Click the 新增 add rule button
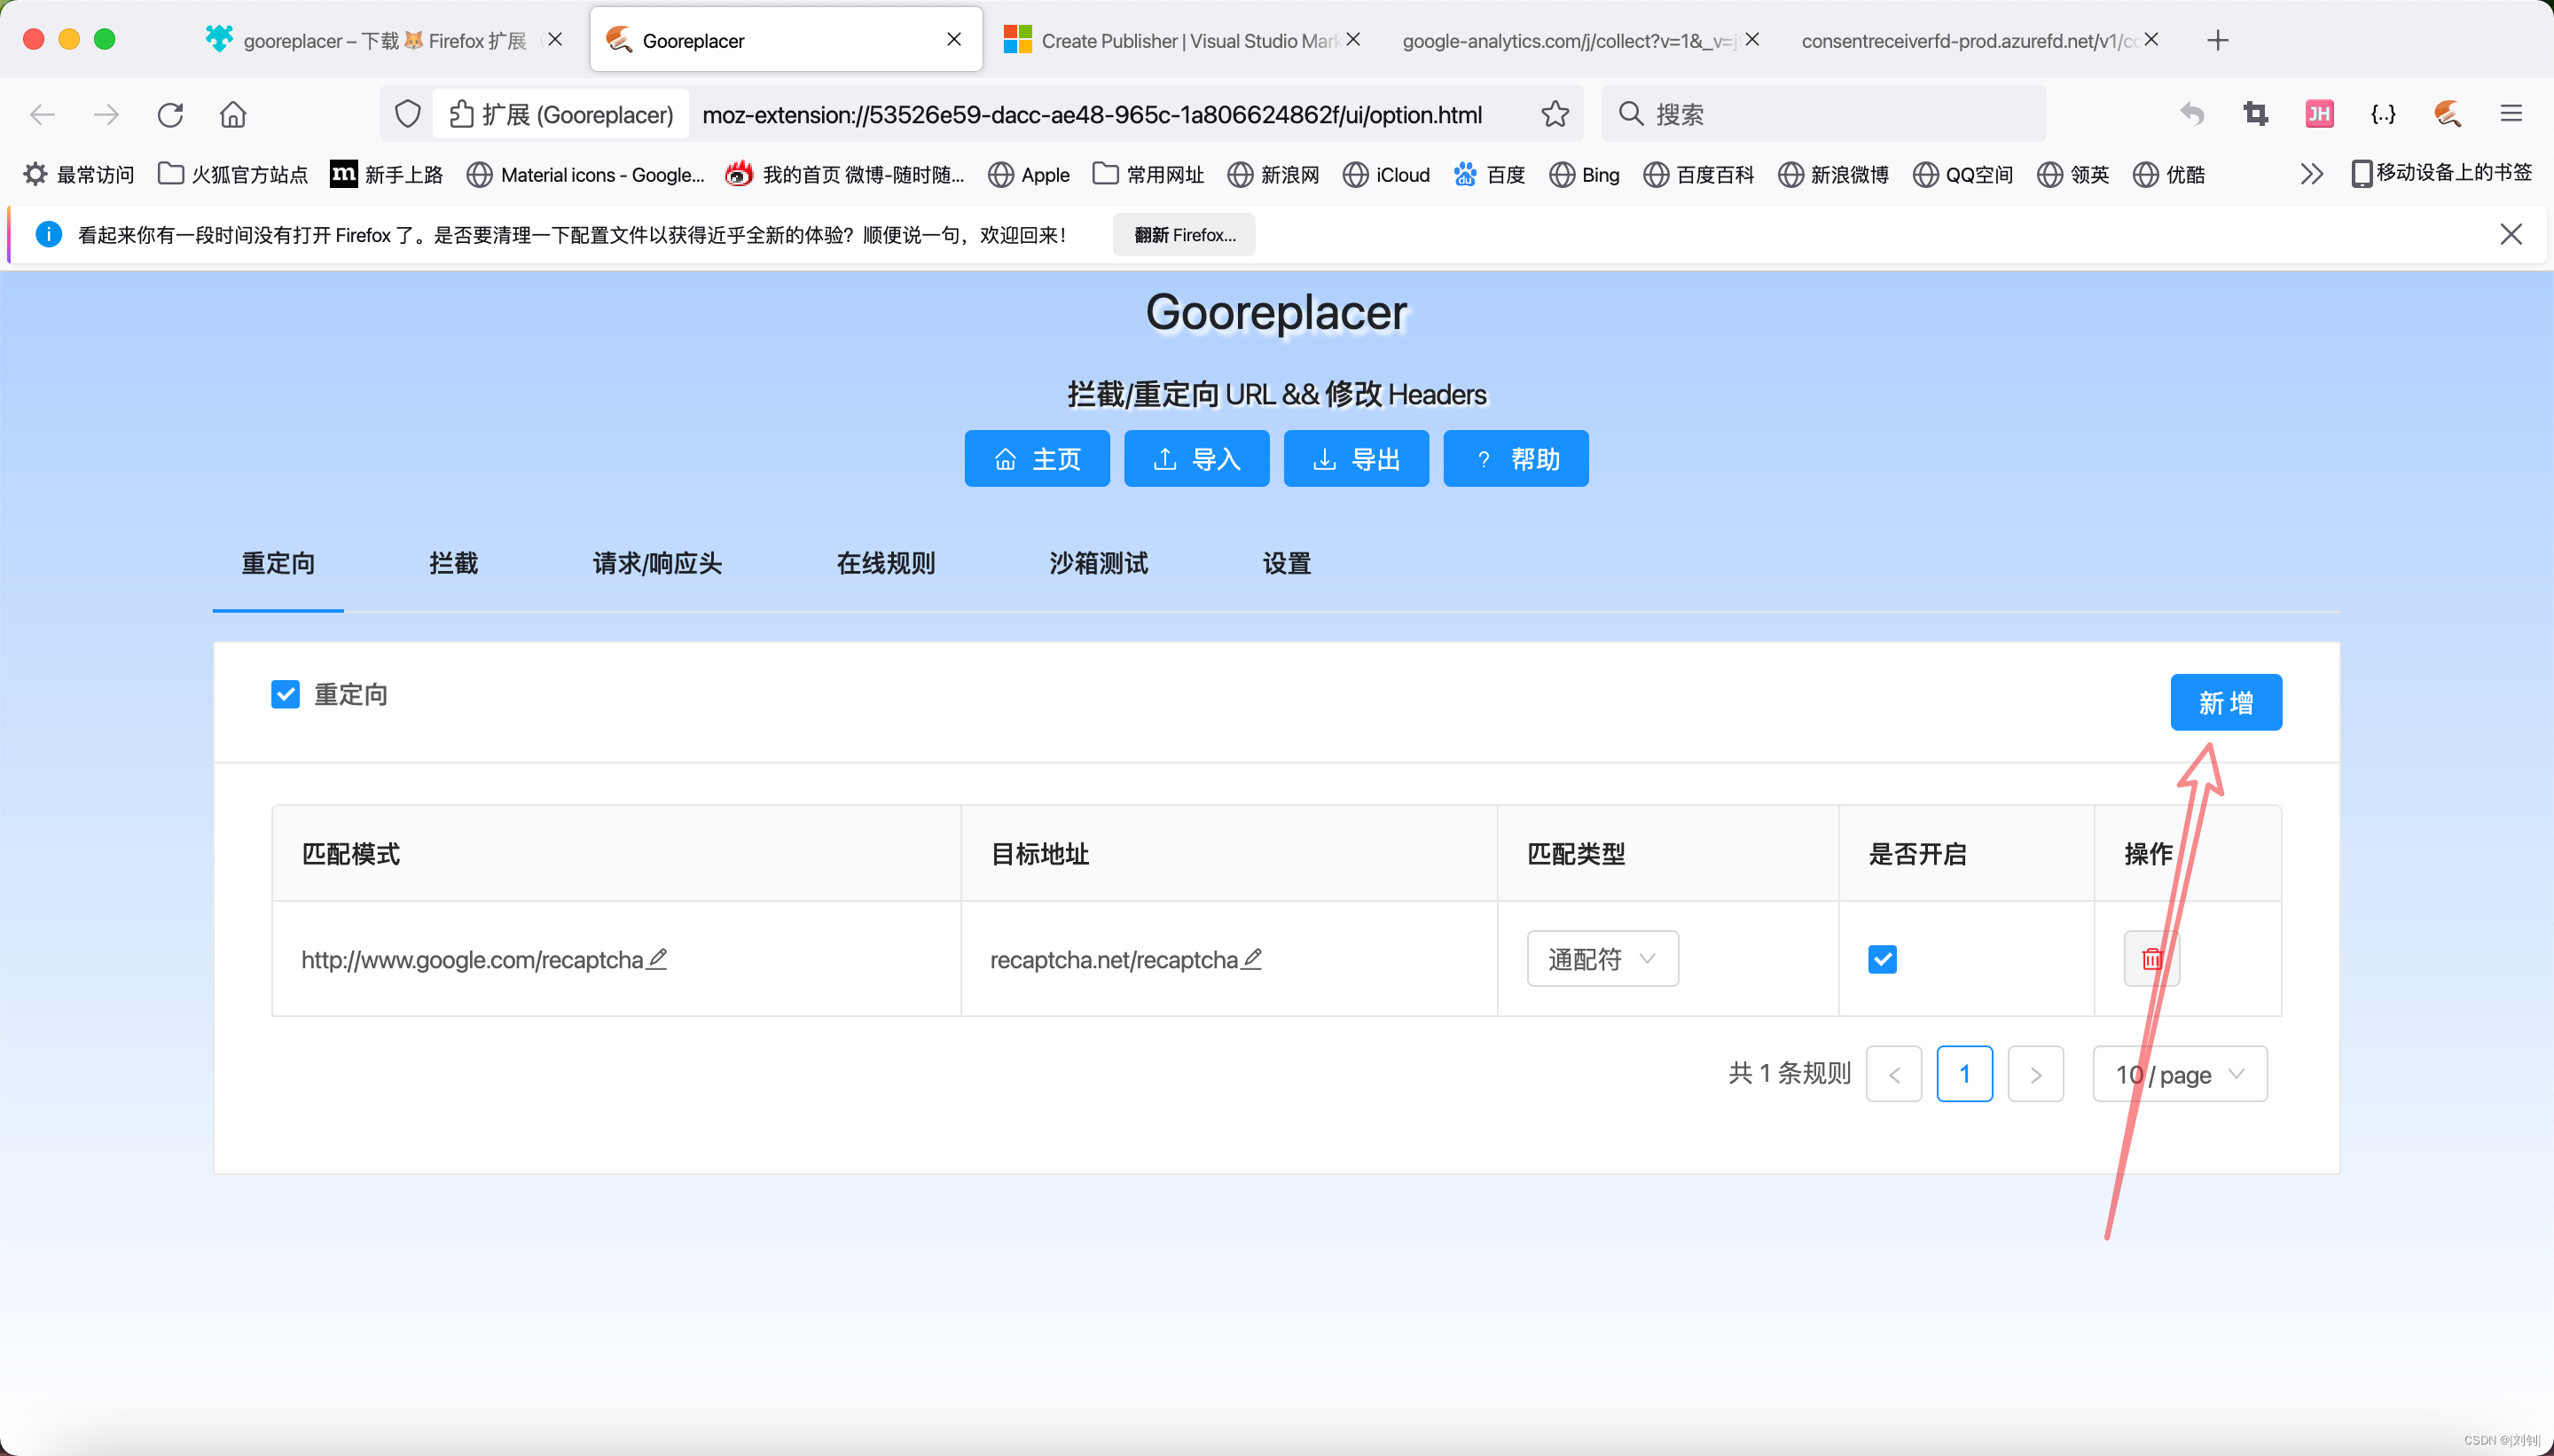Screen dimensions: 2554x1456 2225,702
